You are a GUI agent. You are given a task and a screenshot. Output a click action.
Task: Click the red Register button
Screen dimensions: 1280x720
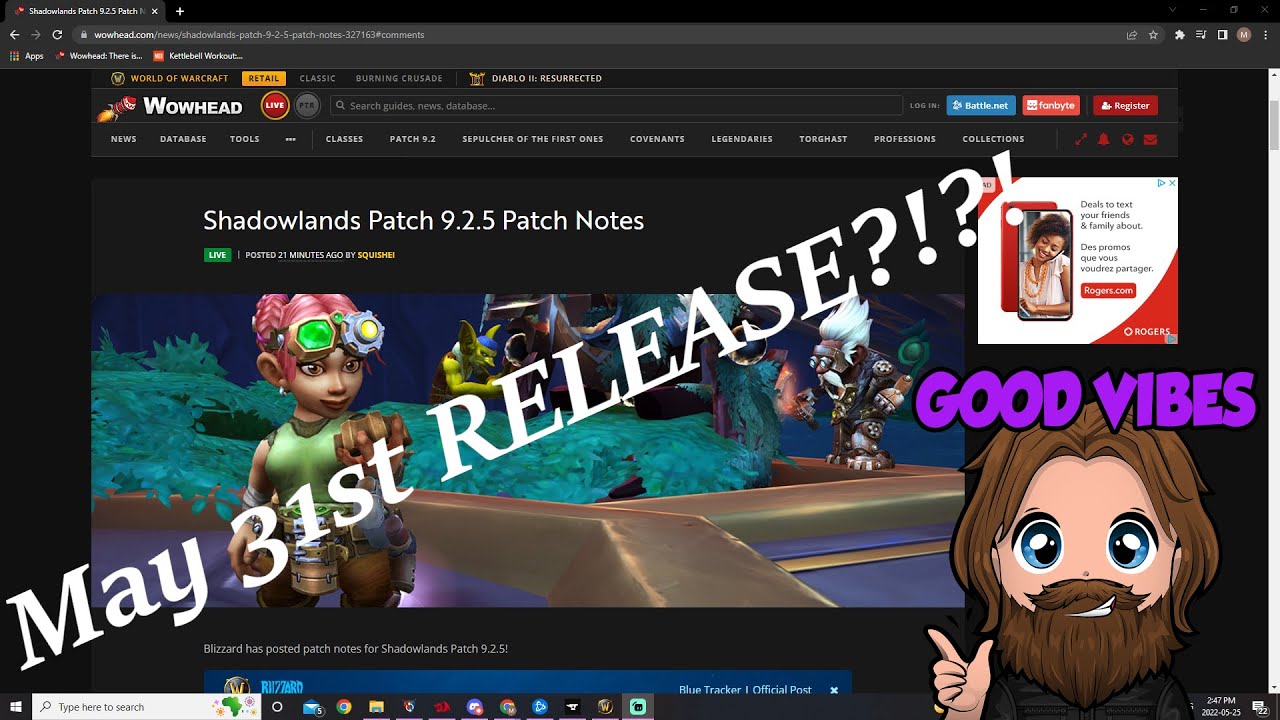coord(1125,105)
